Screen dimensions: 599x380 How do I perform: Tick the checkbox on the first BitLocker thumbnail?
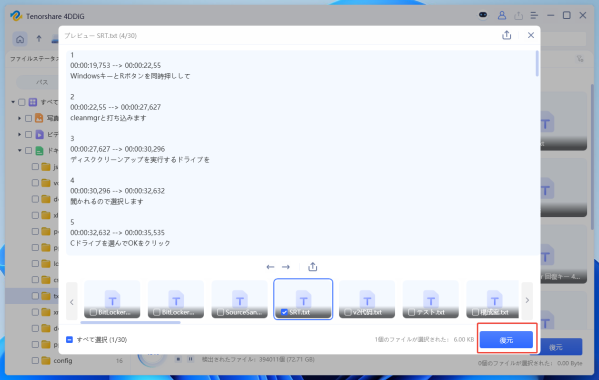click(93, 312)
